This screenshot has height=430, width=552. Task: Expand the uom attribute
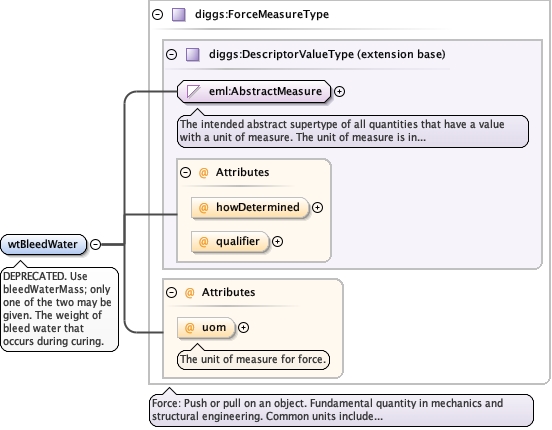coord(243,328)
